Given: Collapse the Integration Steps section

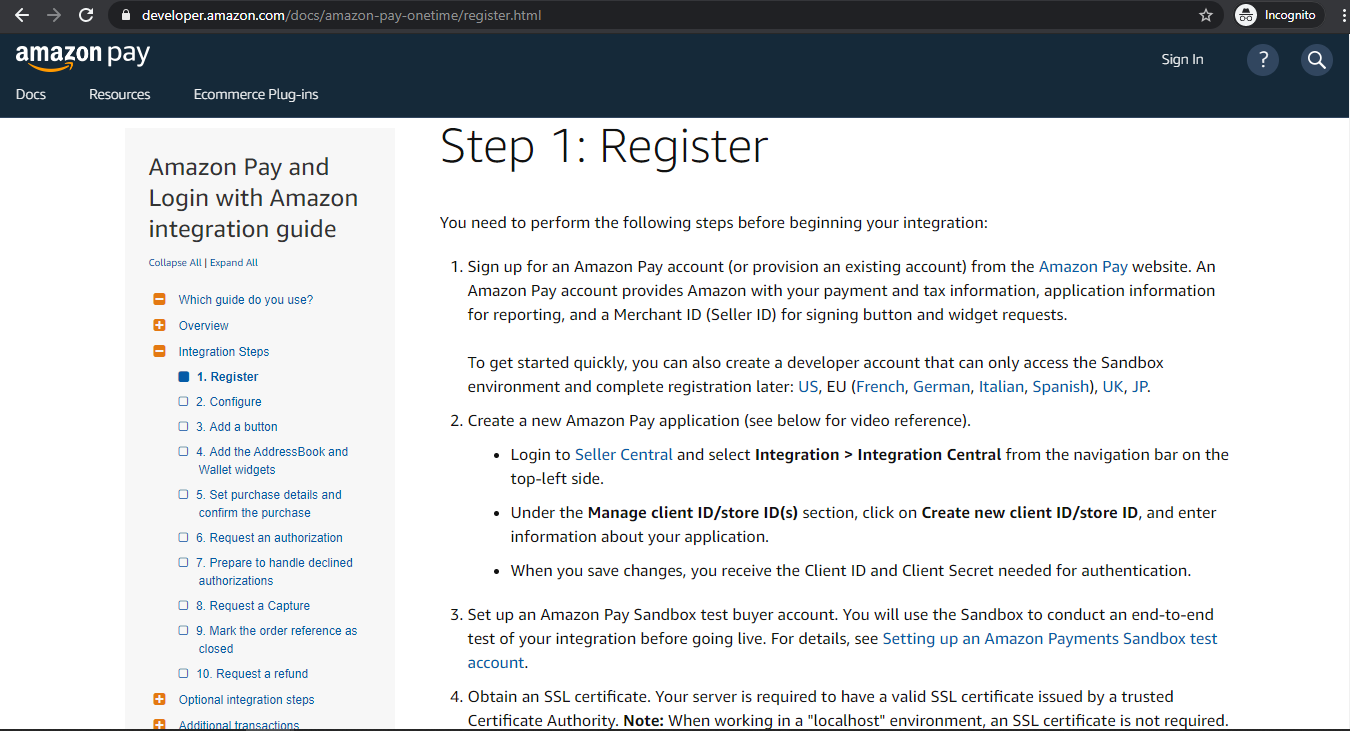Looking at the screenshot, I should [x=159, y=351].
